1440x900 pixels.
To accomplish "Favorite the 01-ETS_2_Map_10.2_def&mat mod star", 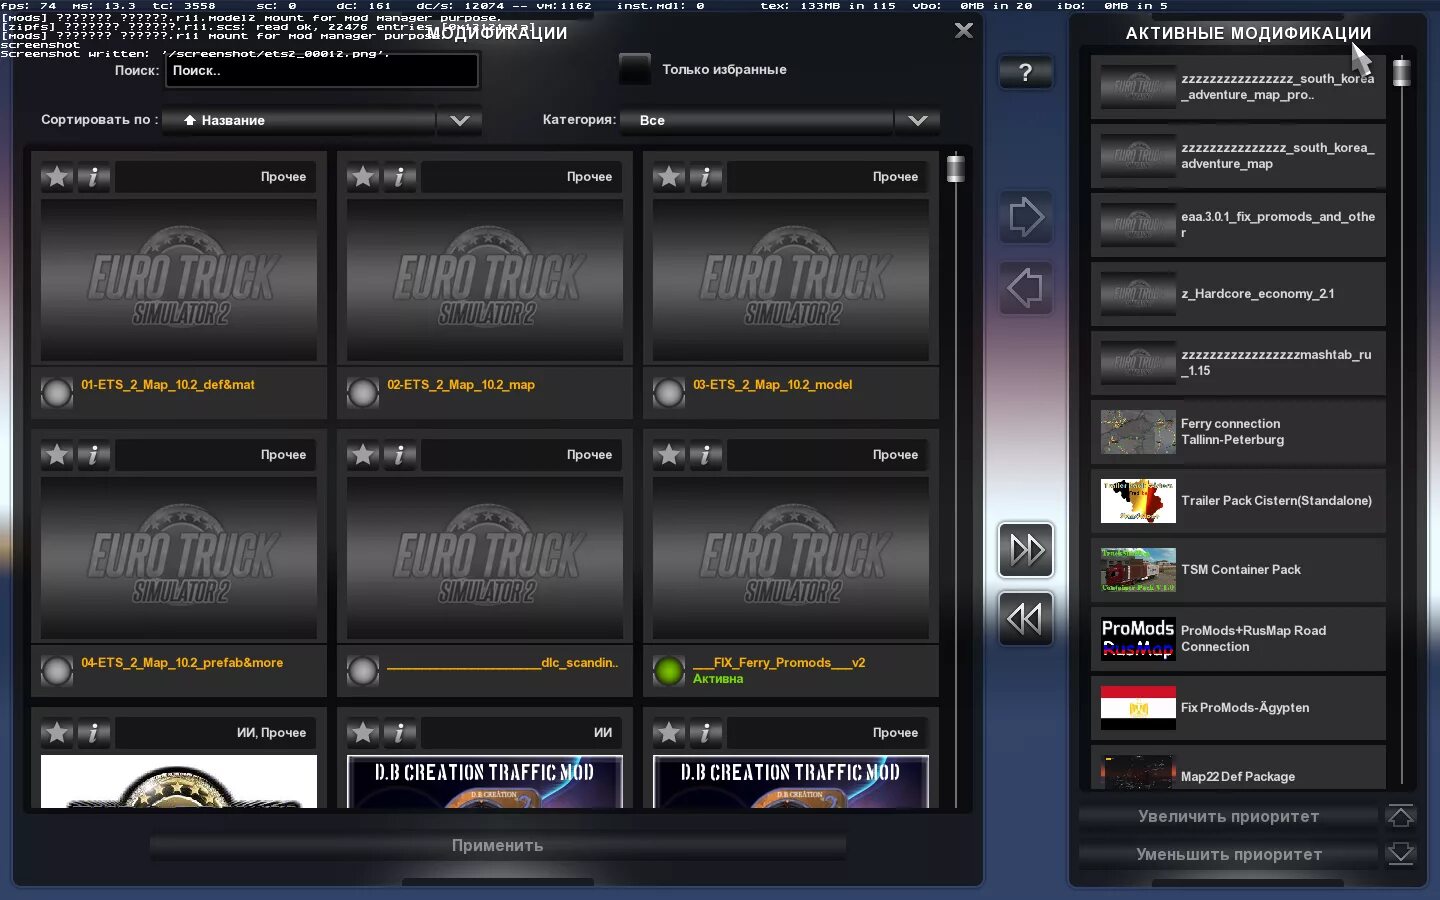I will (x=57, y=177).
